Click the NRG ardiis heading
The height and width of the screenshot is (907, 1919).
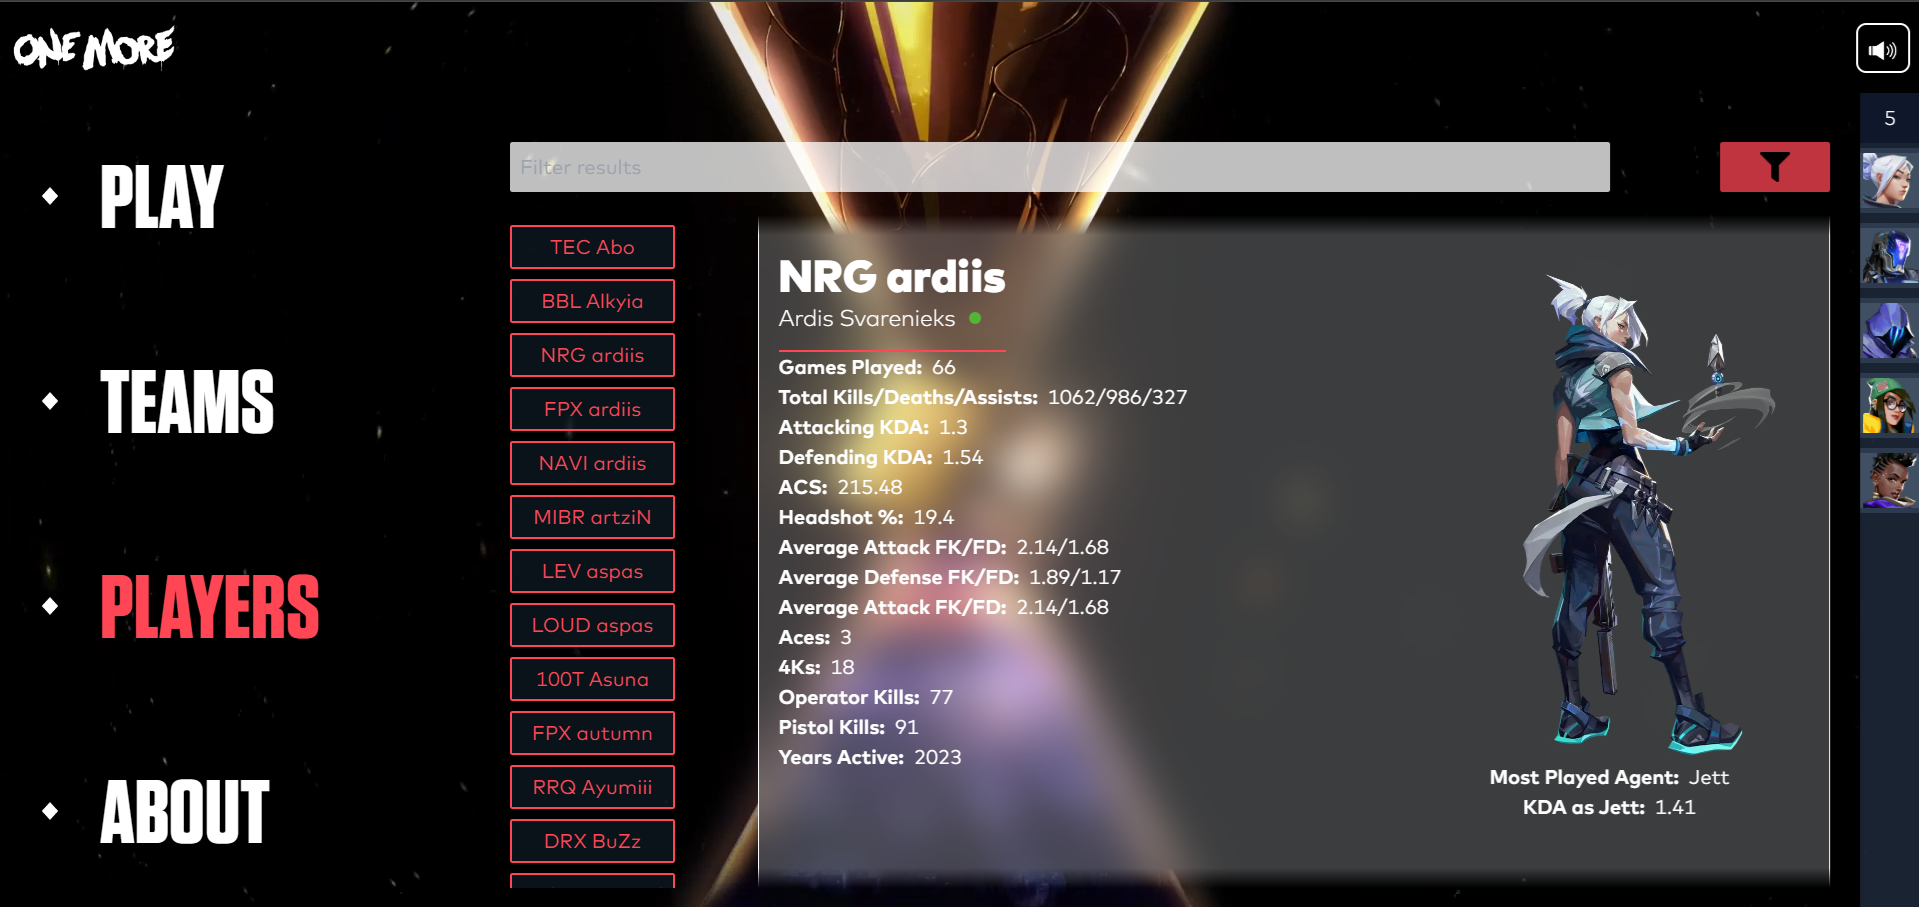pos(892,277)
